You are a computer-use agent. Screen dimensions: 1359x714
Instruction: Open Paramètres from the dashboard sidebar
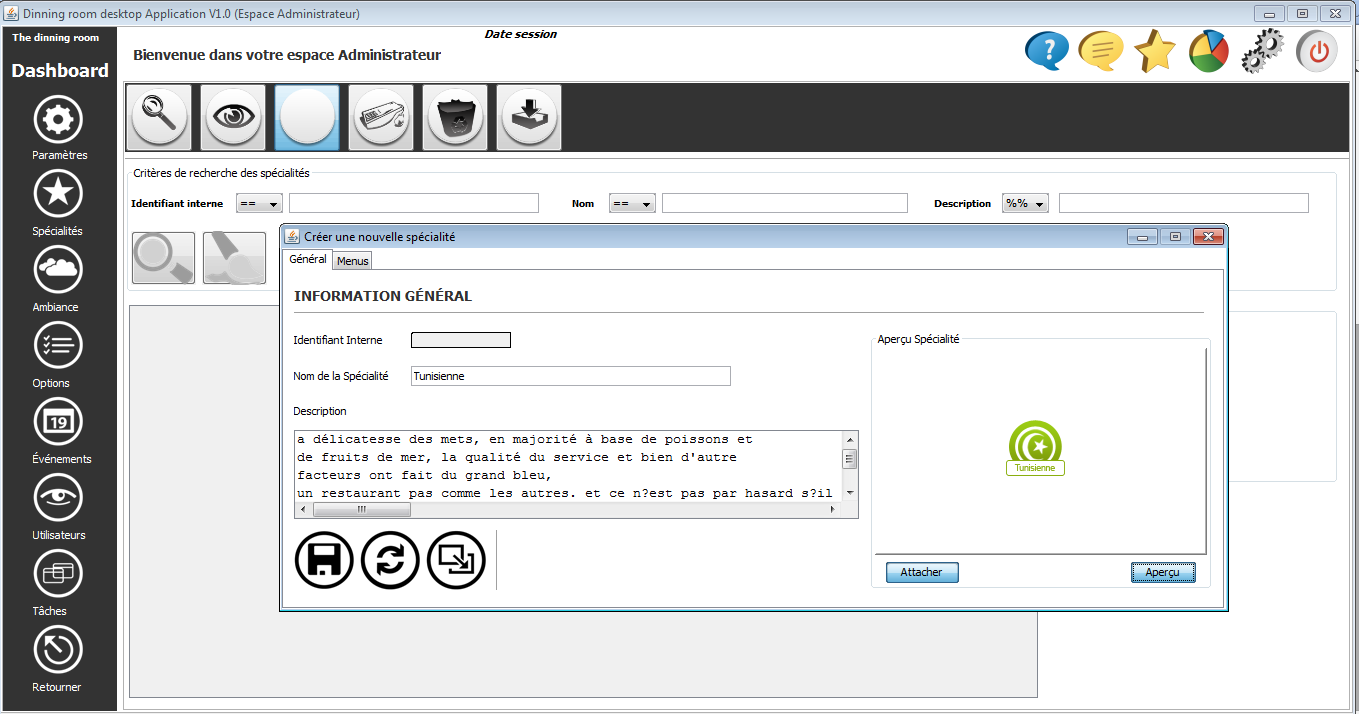pyautogui.click(x=58, y=119)
